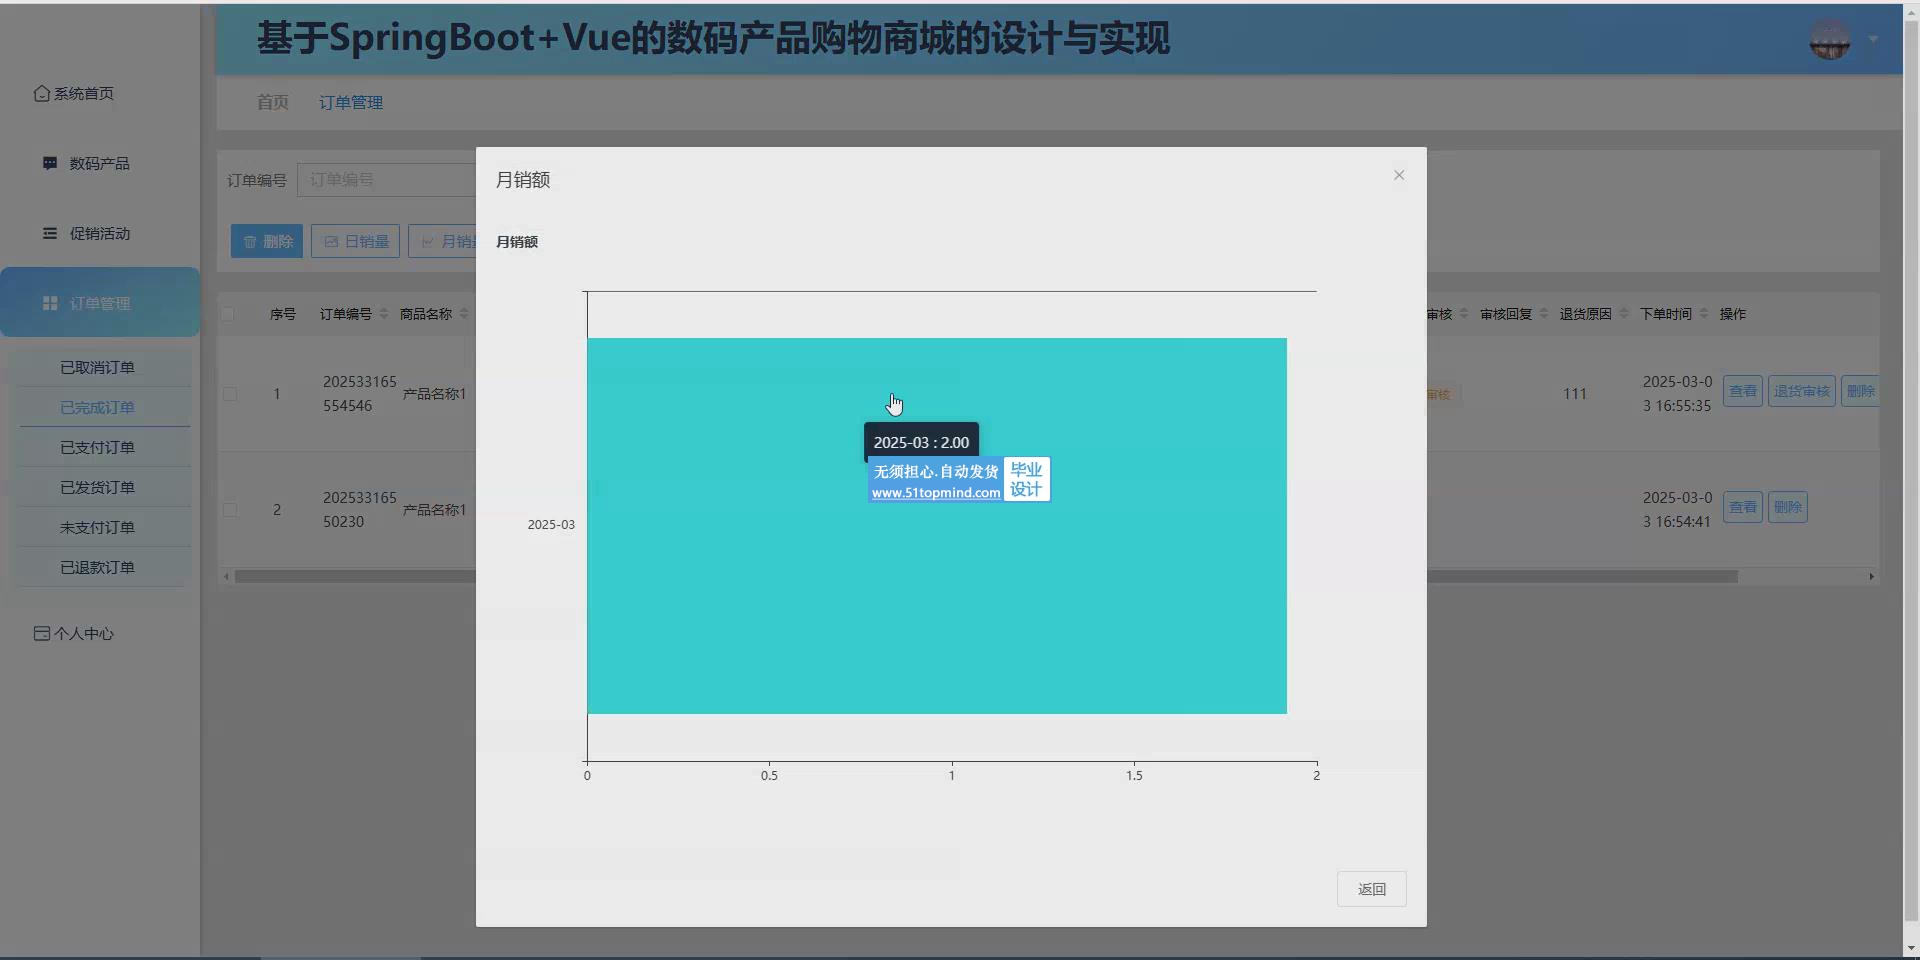Close the 月销额 dialog with the X icon
This screenshot has height=960, width=1920.
1399,175
